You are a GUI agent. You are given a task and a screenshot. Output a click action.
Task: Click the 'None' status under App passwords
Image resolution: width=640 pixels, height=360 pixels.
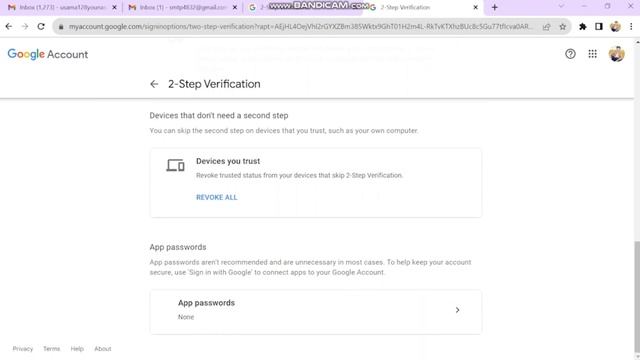click(186, 317)
